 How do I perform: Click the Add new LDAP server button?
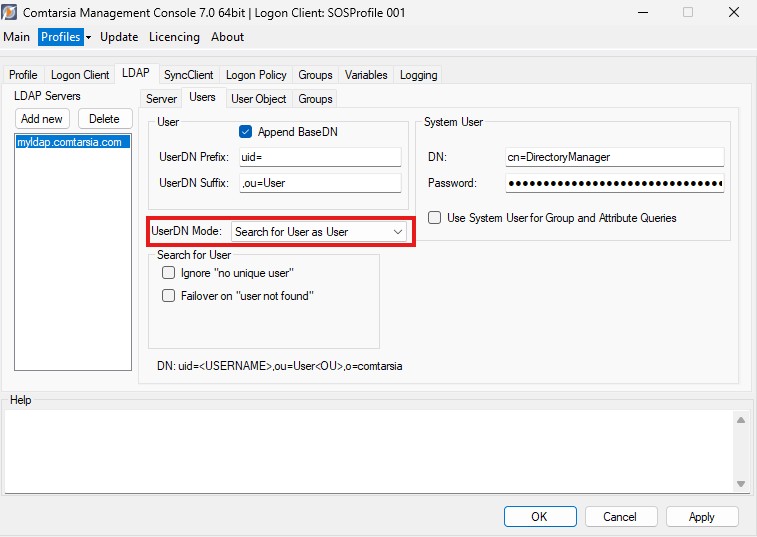point(42,119)
